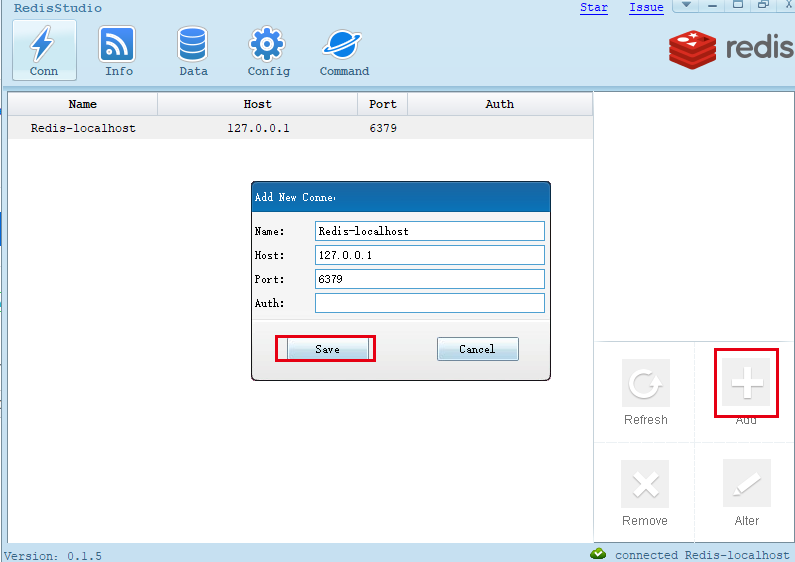Viewport: 795px width, 562px height.
Task: Click the green connected status icon
Action: pos(598,554)
